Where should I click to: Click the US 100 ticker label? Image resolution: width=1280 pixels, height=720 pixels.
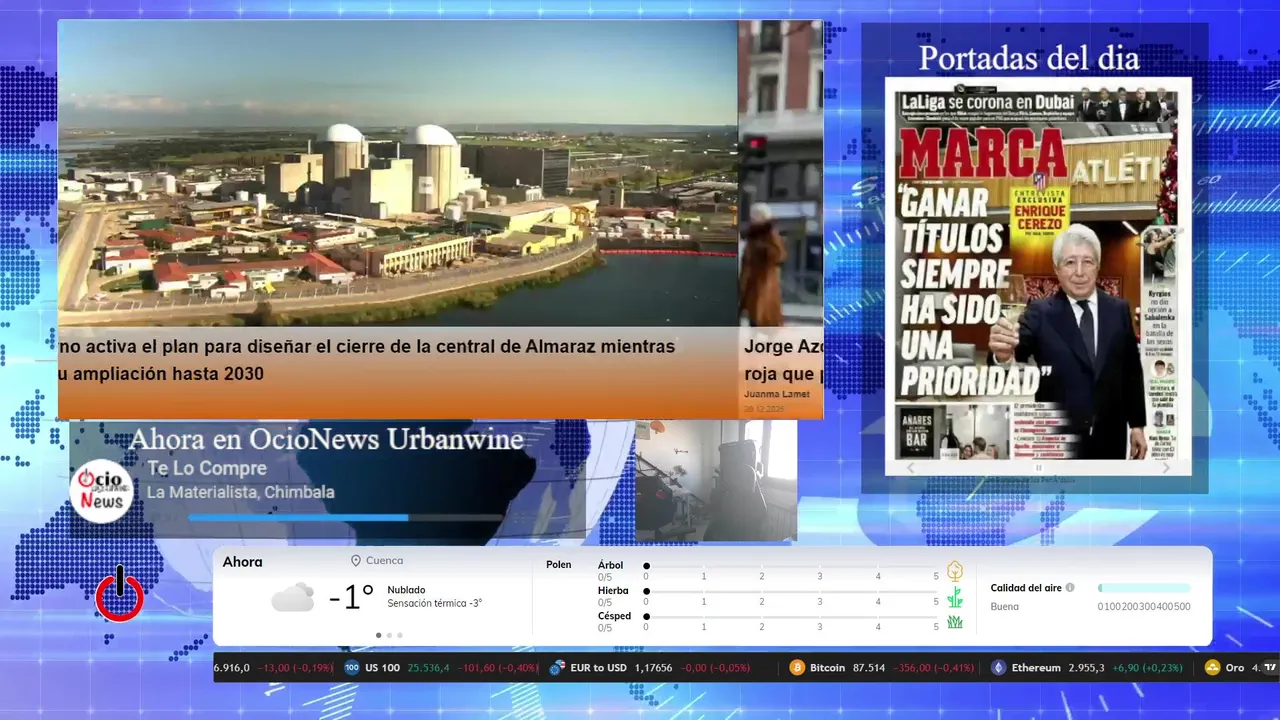pyautogui.click(x=382, y=668)
